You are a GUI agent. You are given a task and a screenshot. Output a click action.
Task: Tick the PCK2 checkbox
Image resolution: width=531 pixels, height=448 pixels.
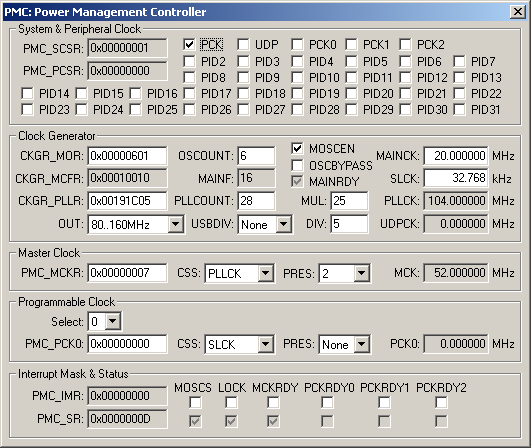[405, 44]
